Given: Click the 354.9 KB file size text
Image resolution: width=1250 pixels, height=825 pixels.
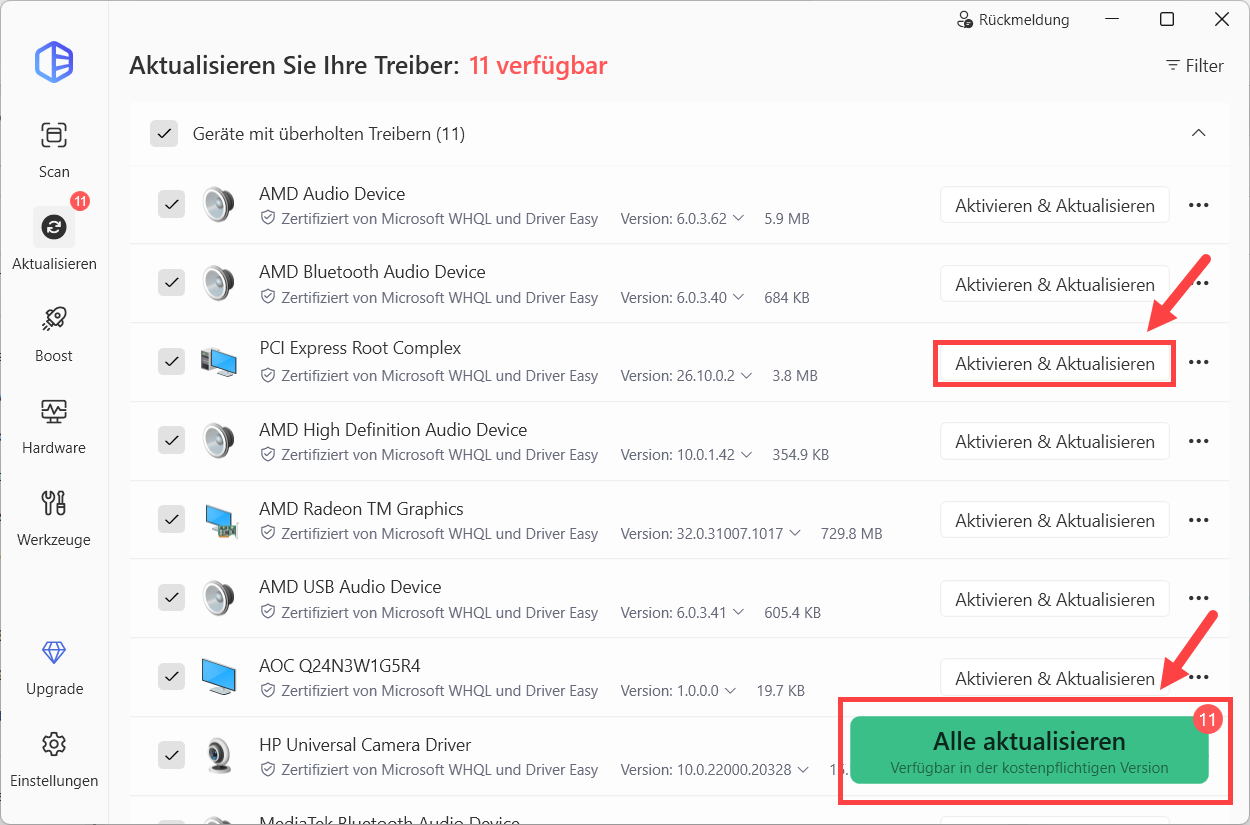Looking at the screenshot, I should coord(800,454).
